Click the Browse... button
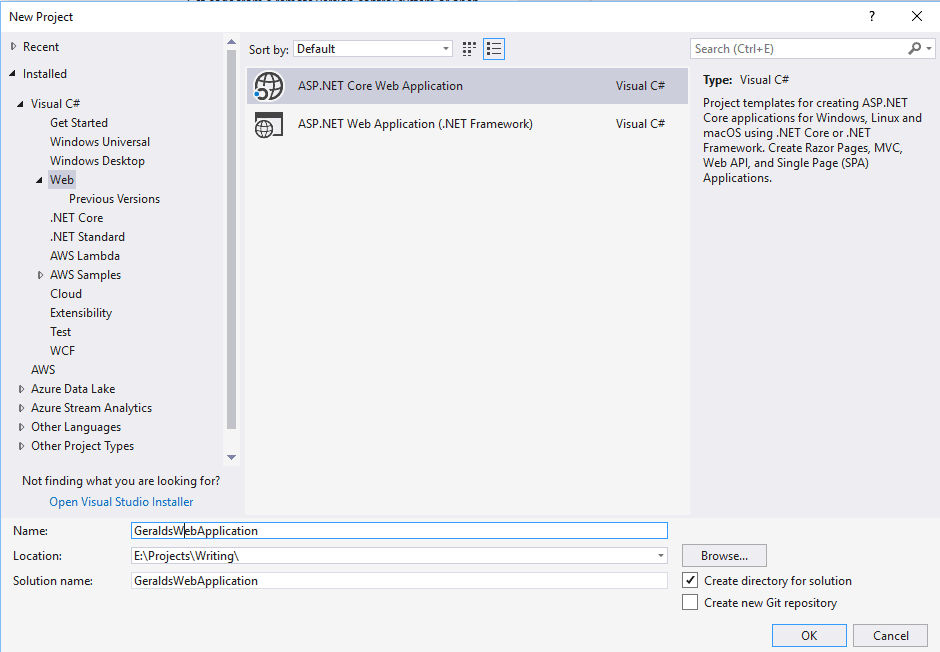 coord(724,556)
